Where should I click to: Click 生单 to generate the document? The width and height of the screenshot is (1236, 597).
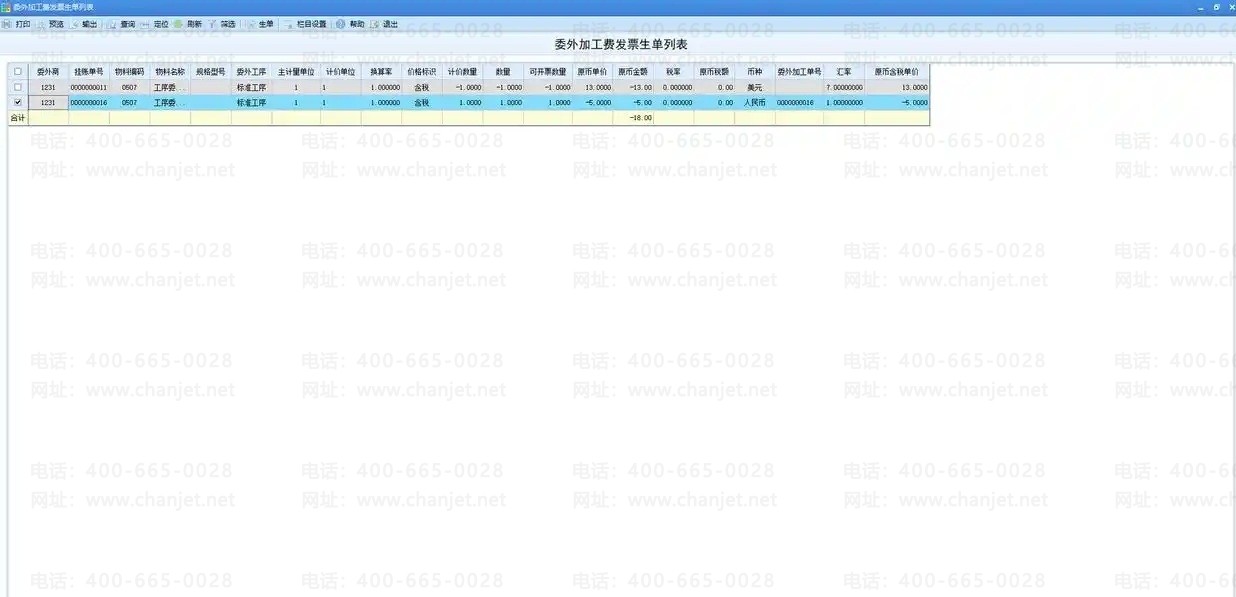[x=260, y=24]
